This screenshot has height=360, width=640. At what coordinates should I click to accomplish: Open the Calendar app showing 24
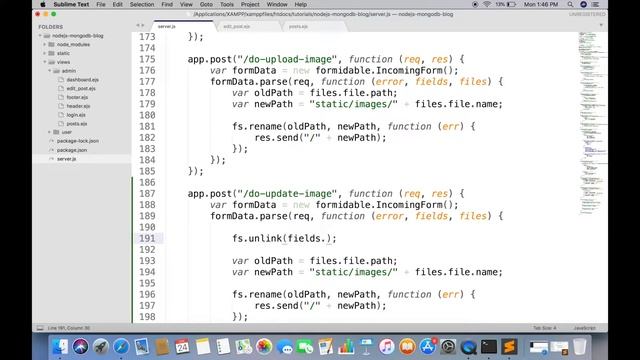coord(182,347)
